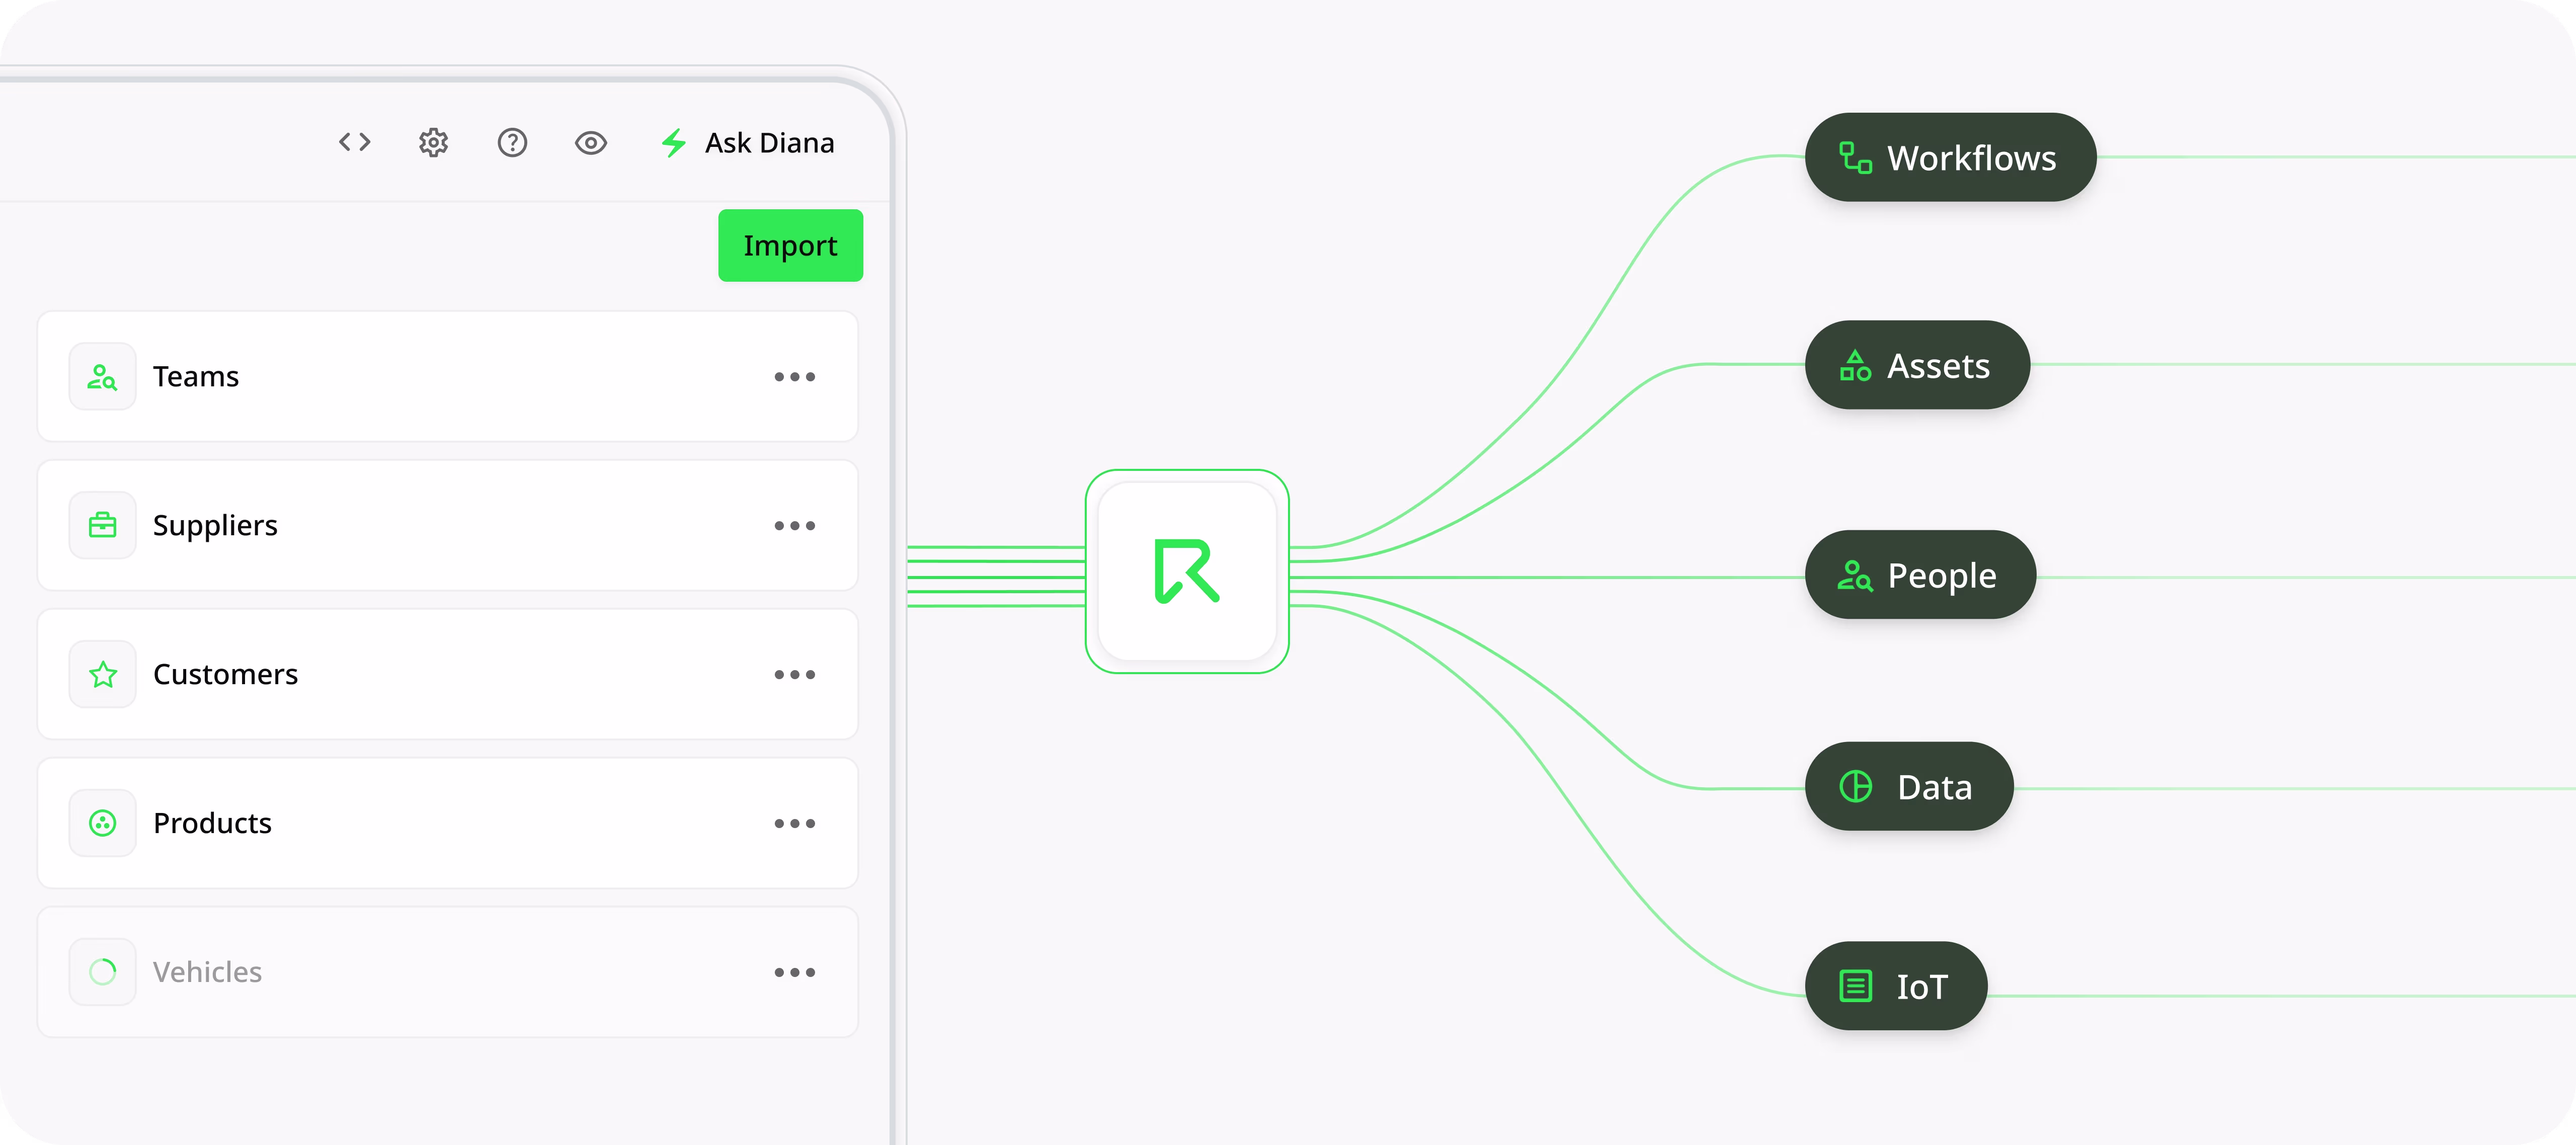2576x1145 pixels.
Task: Select the Customers star icon
Action: 102,673
